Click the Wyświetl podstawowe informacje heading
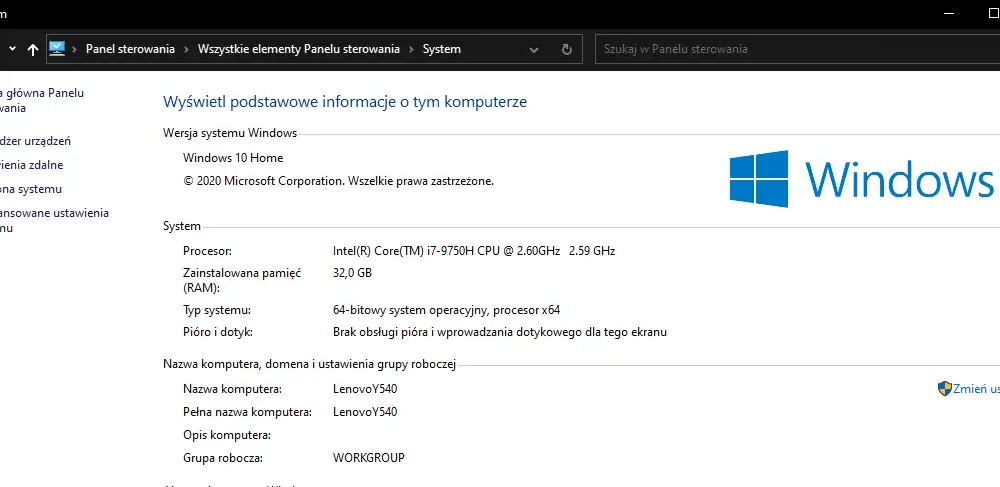 (x=345, y=102)
